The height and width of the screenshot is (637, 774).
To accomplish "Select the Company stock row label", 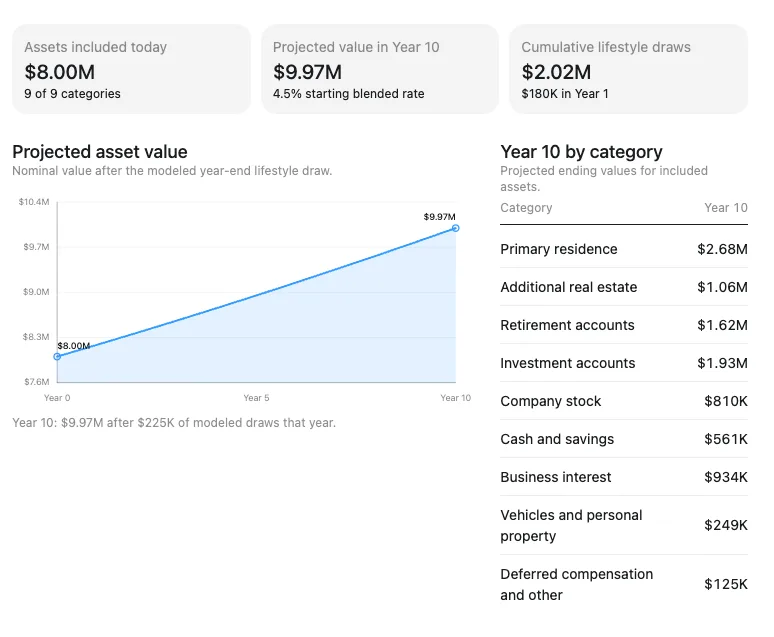I will (551, 401).
